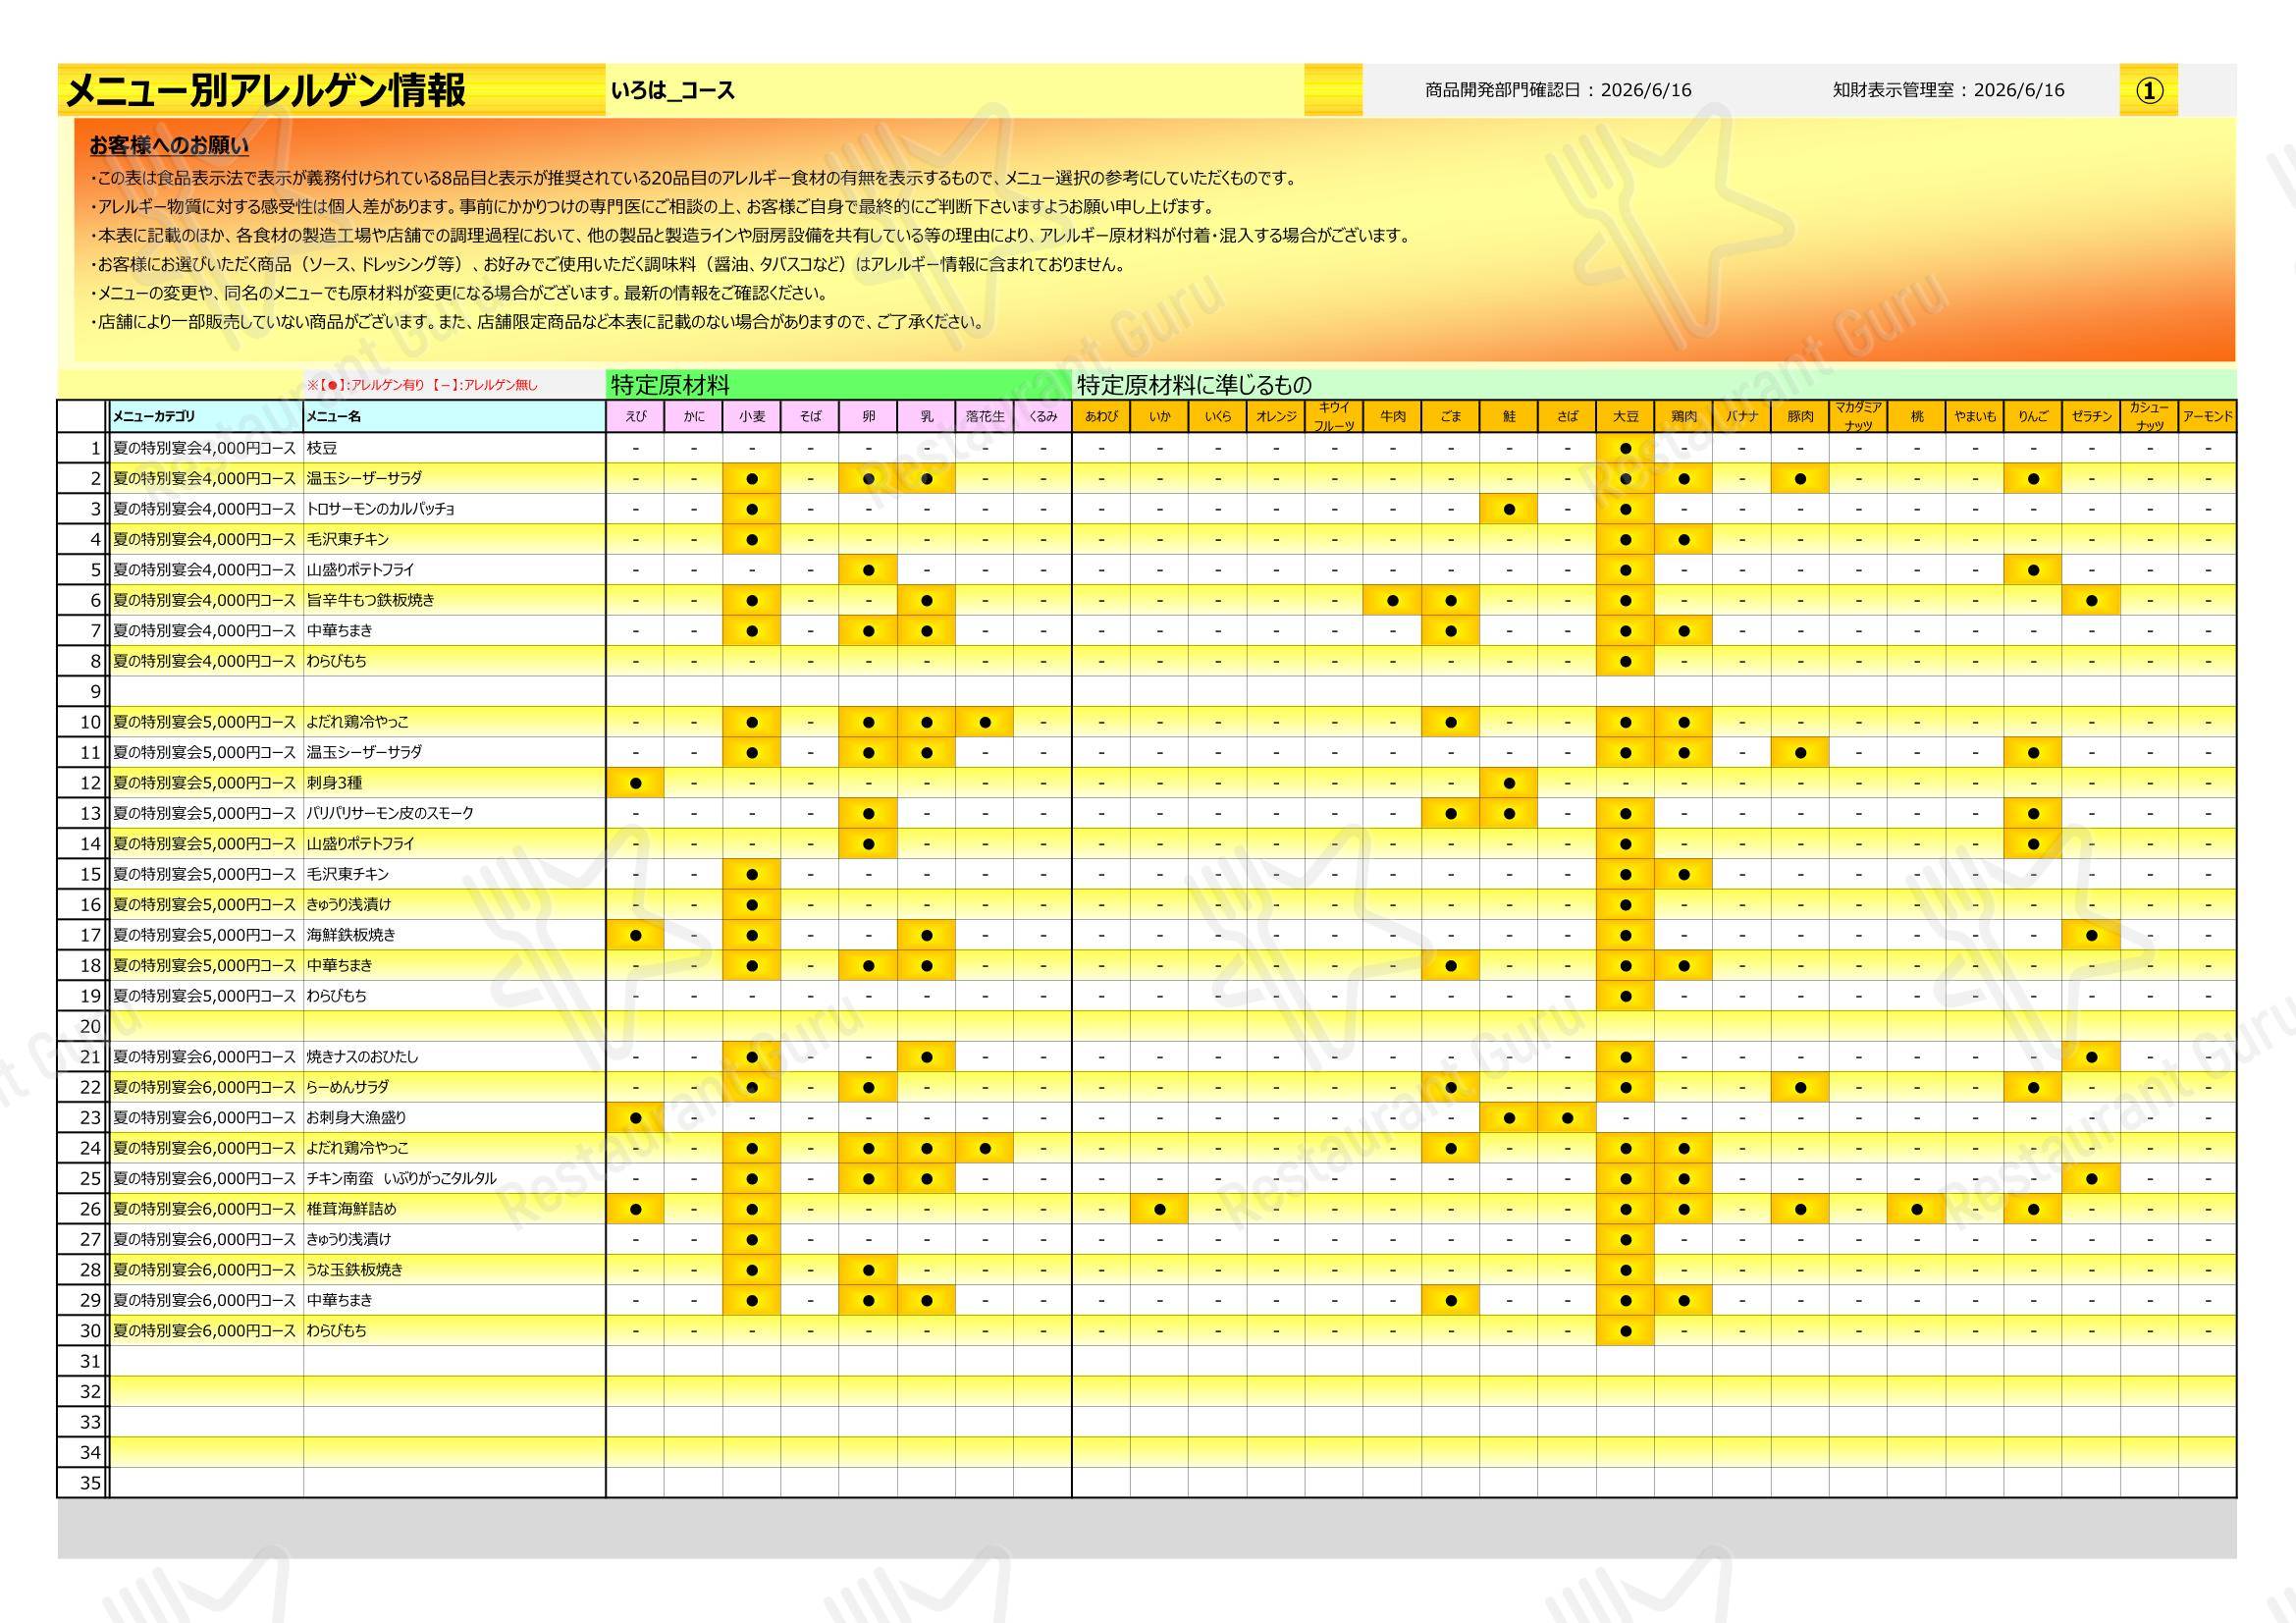The height and width of the screenshot is (1623, 2296).
Task: Click the menu name パリパリサーモン皮のスモーク
Action: [x=391, y=813]
